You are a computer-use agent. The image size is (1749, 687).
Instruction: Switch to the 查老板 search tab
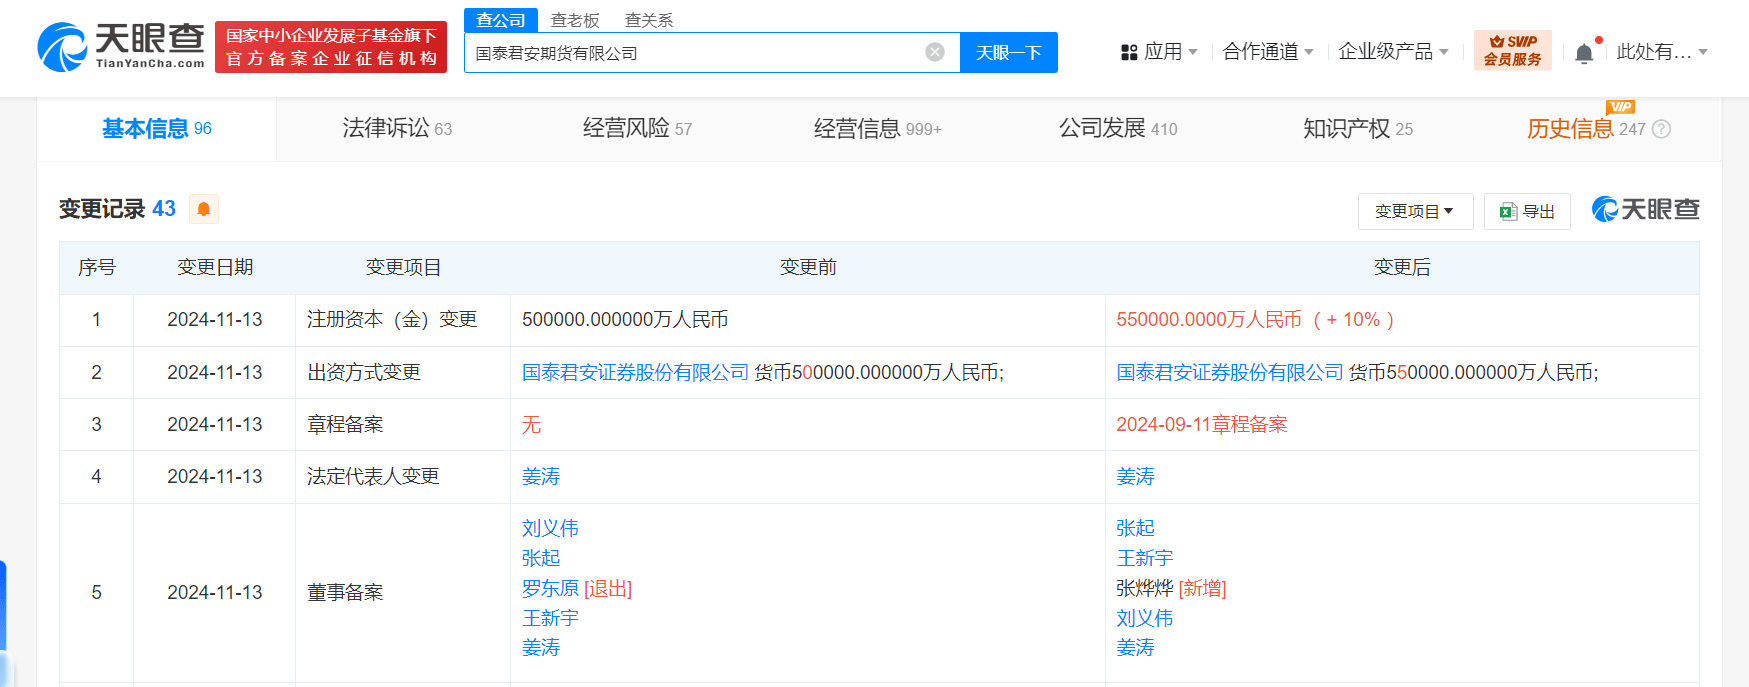(x=575, y=20)
